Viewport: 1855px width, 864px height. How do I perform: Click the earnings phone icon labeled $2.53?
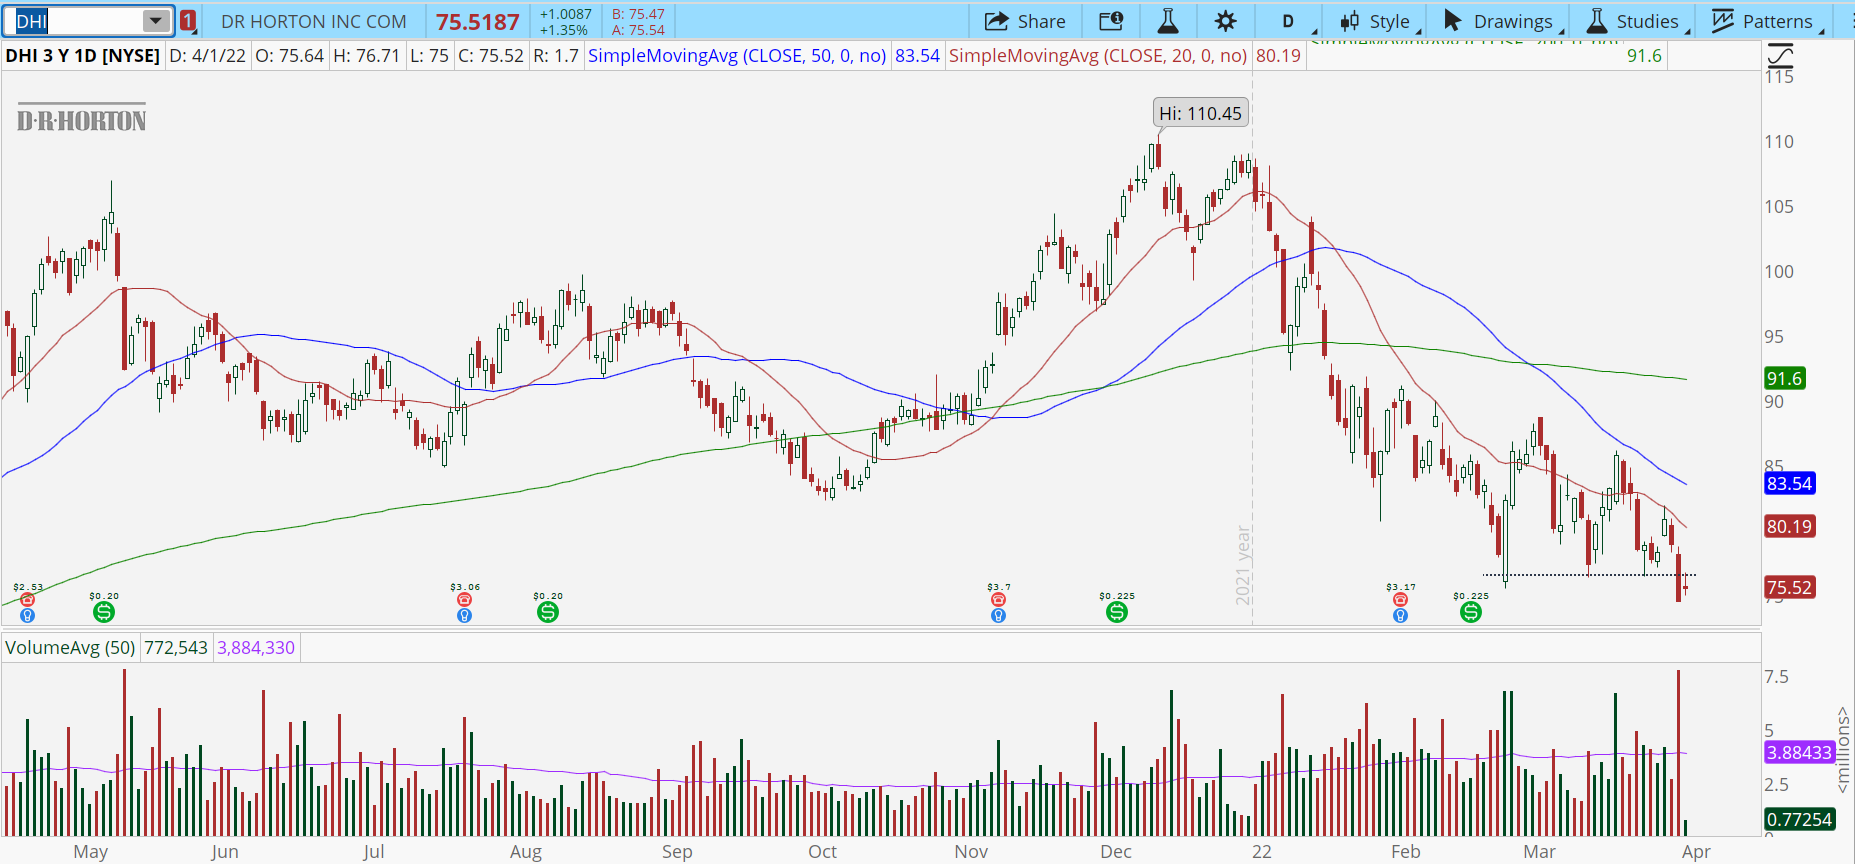[28, 599]
